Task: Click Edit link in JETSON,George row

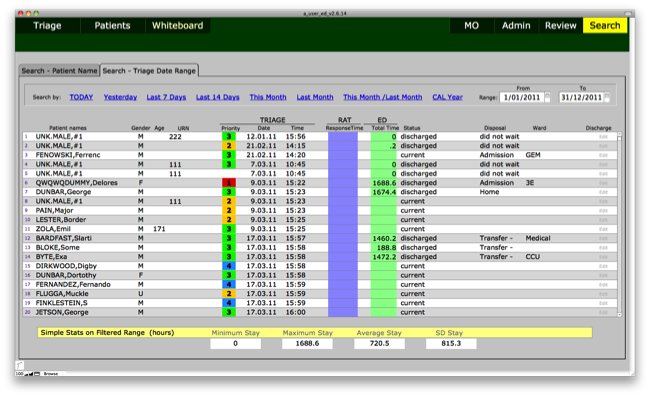Action: 603,312
